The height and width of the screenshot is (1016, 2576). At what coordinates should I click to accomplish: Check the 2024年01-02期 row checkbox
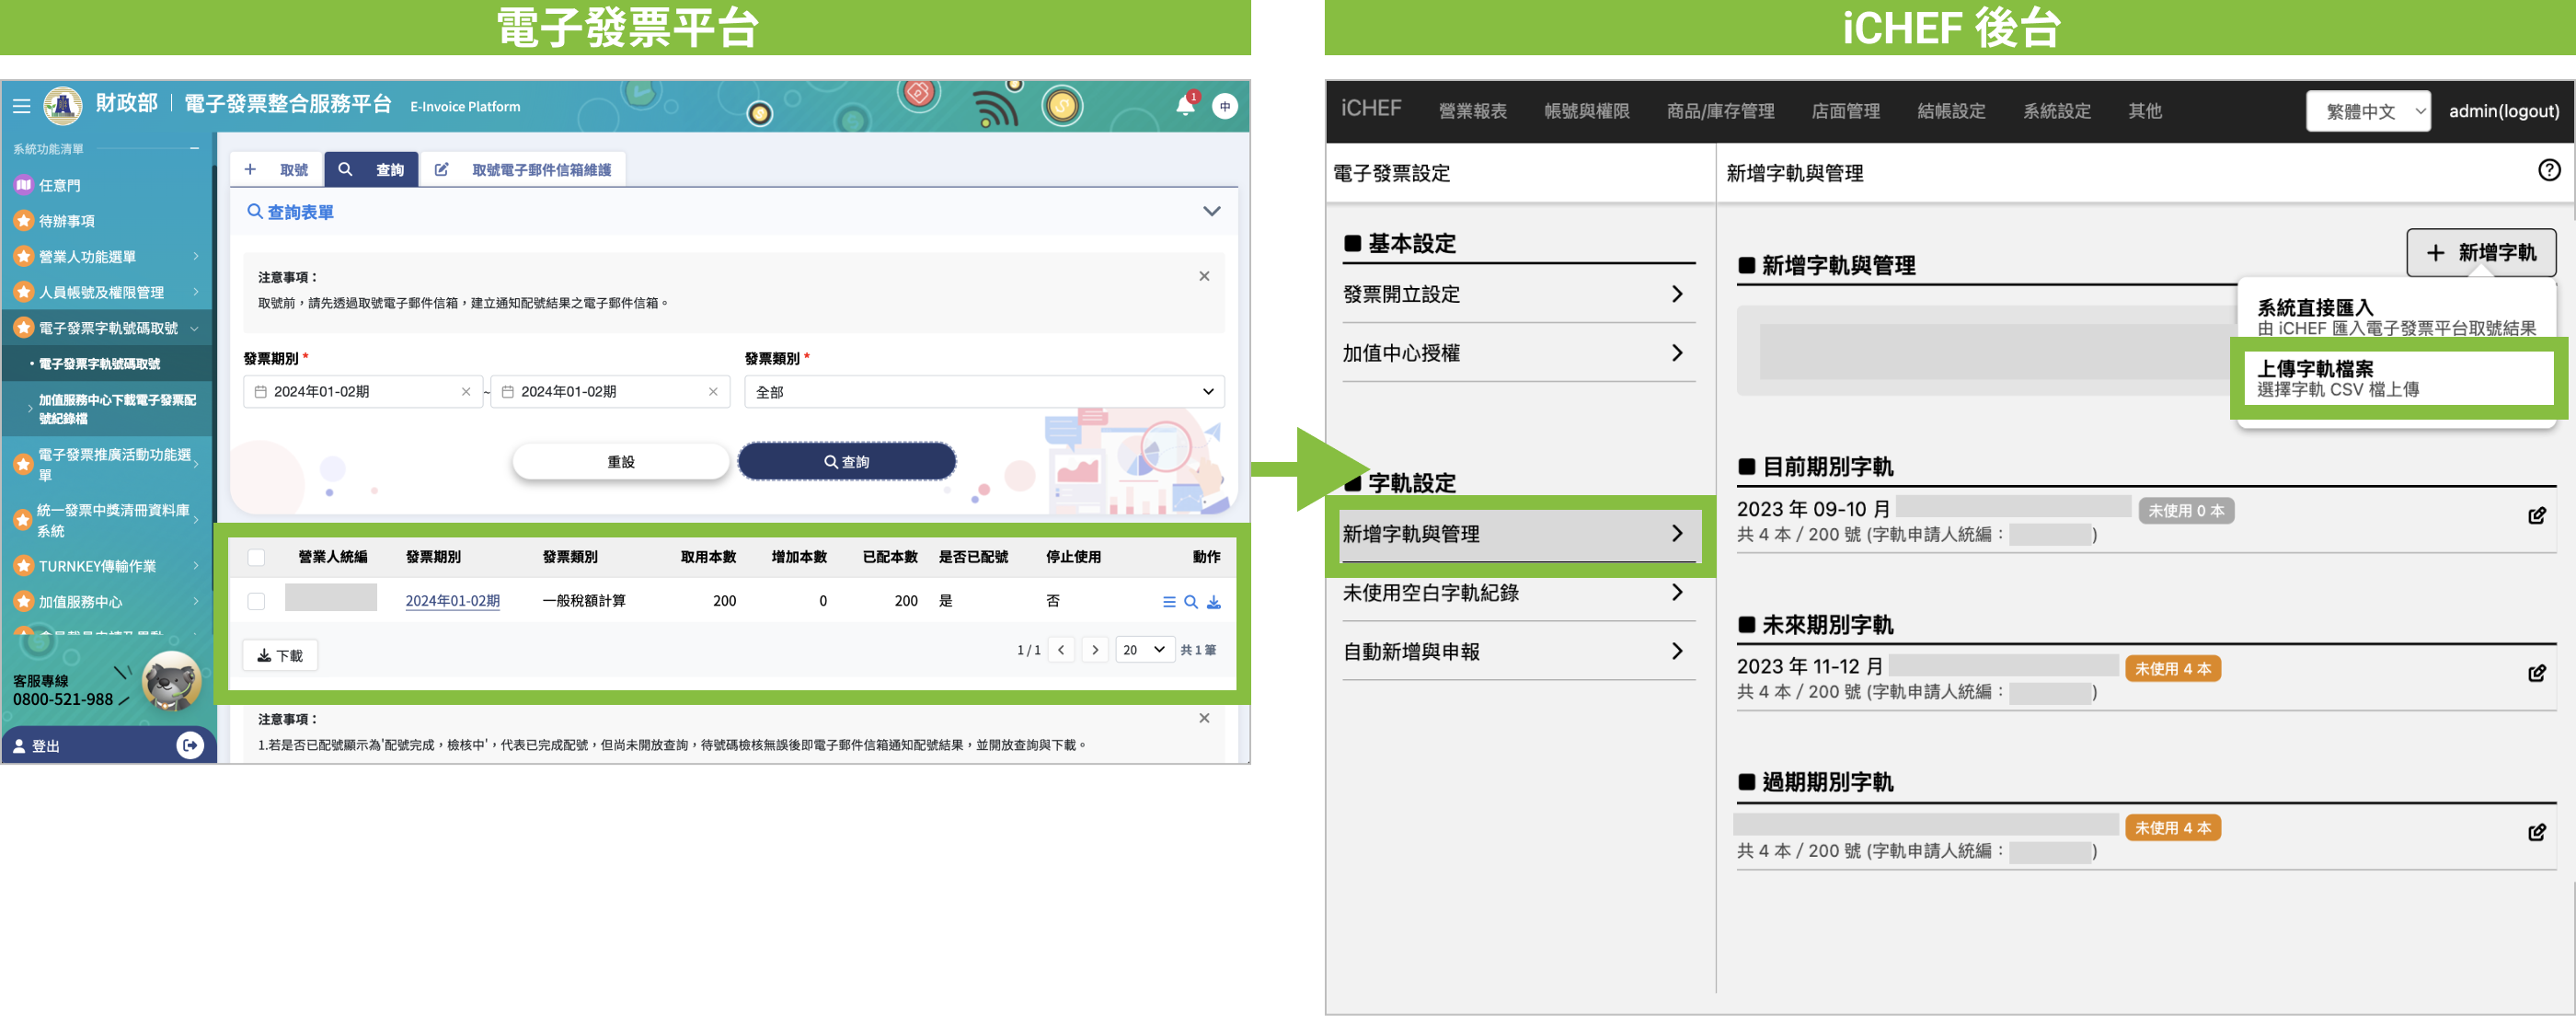pyautogui.click(x=257, y=601)
